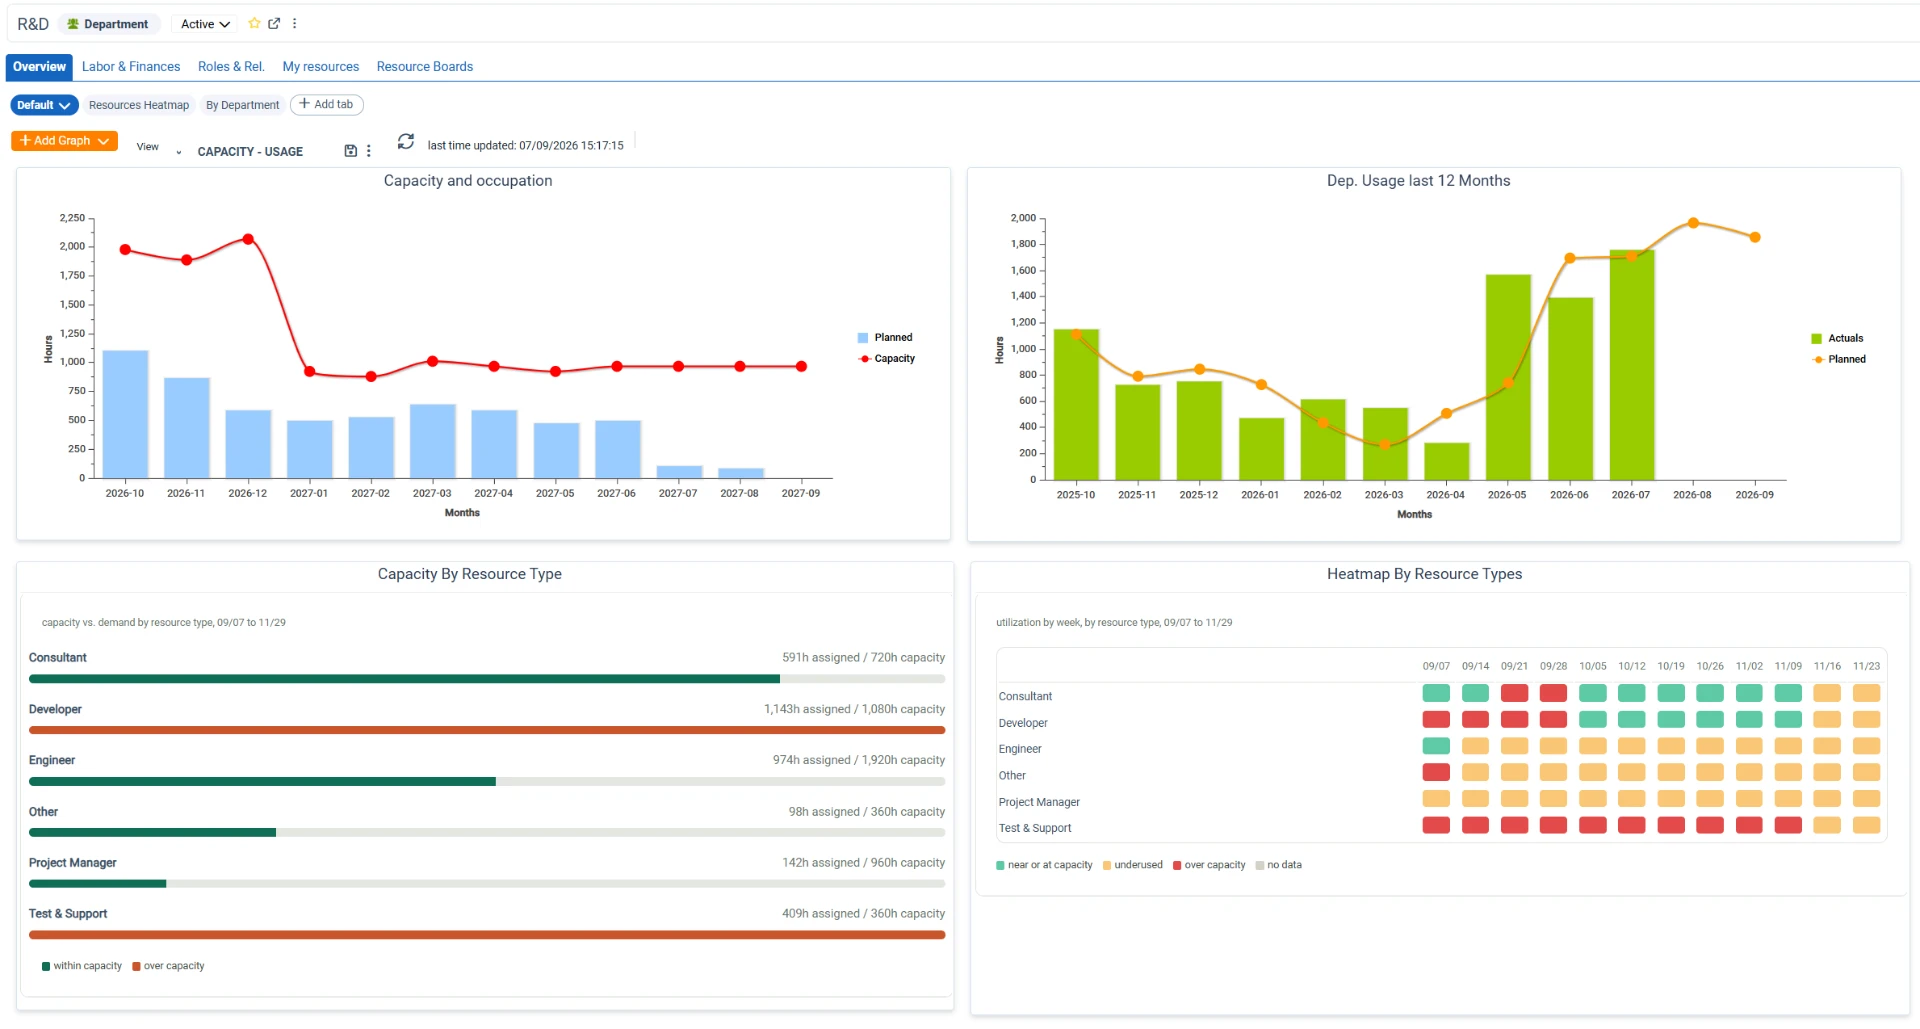Viewport: 1920px width, 1029px height.
Task: Open the Resource Boards tab
Action: tap(425, 67)
